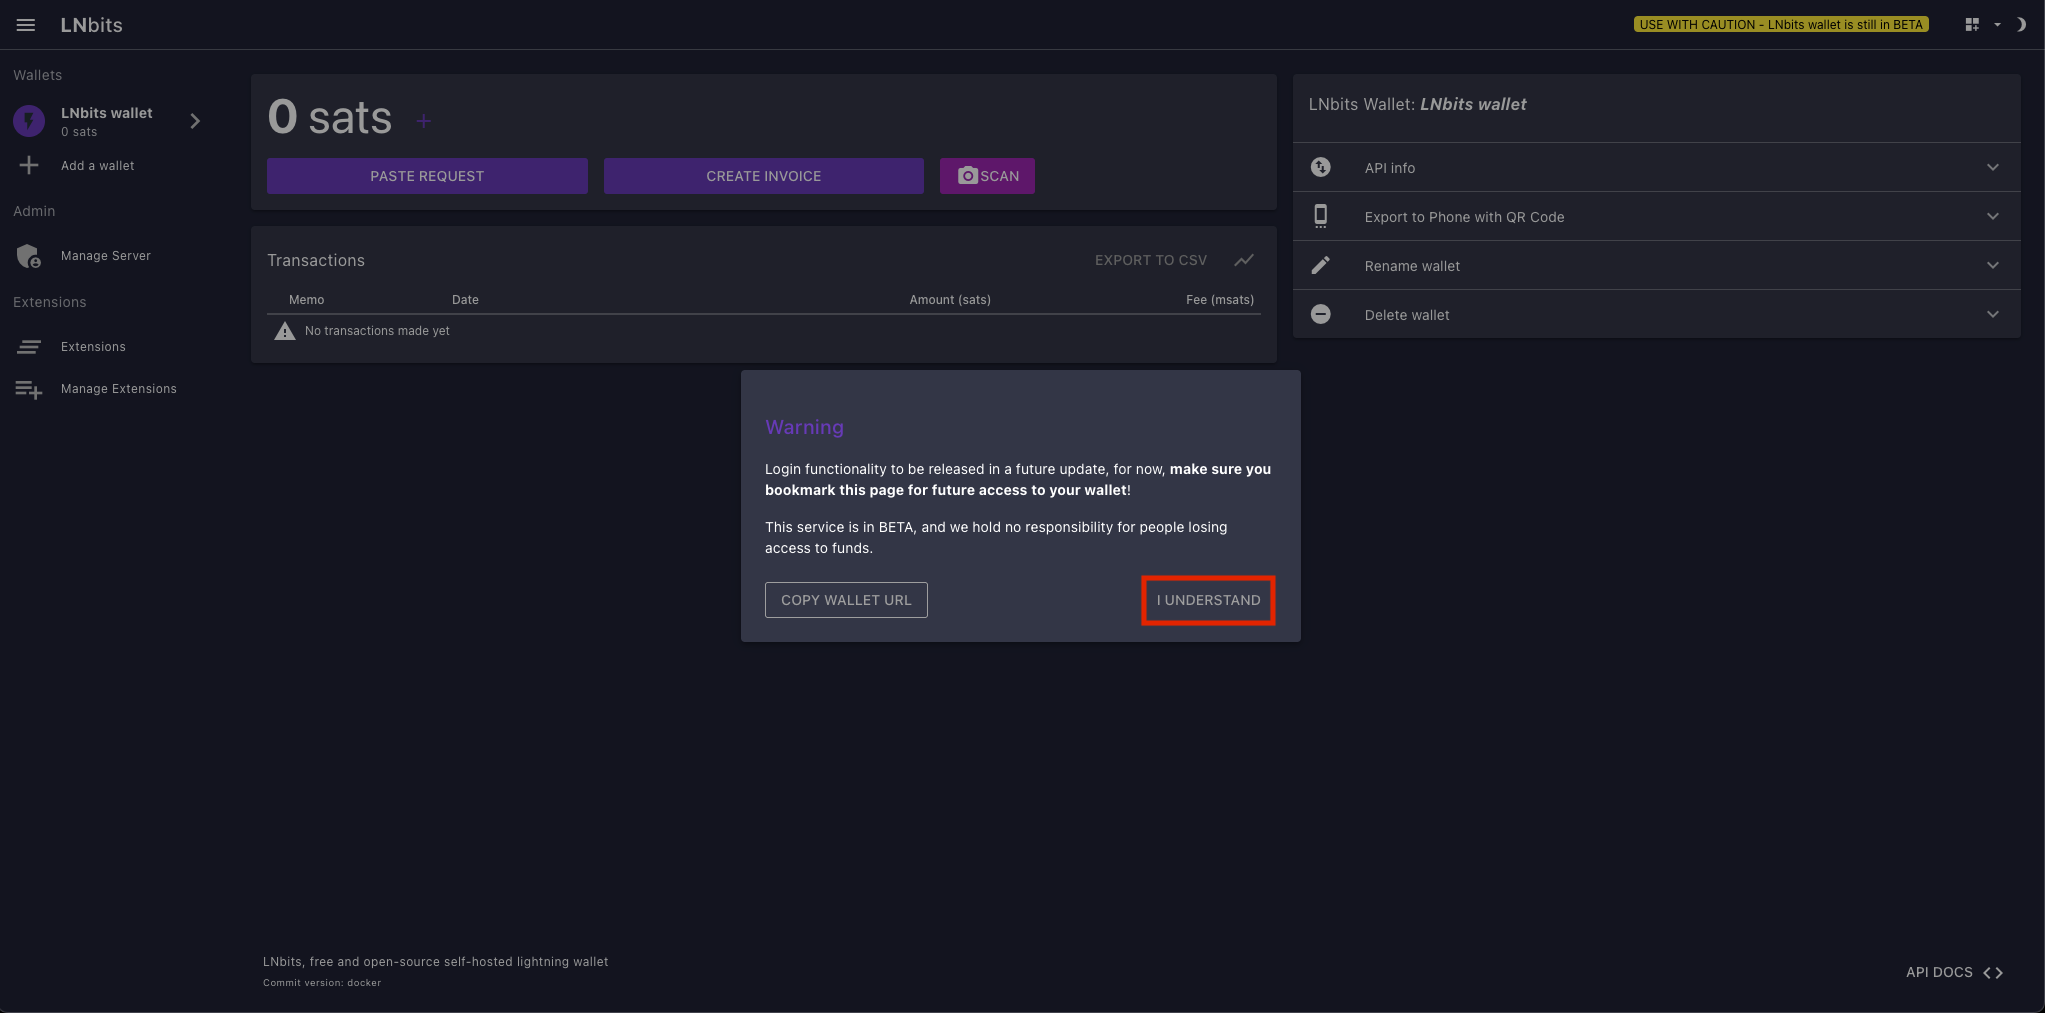Image resolution: width=2045 pixels, height=1013 pixels.
Task: Toggle dark mode with the moon icon
Action: (2021, 24)
